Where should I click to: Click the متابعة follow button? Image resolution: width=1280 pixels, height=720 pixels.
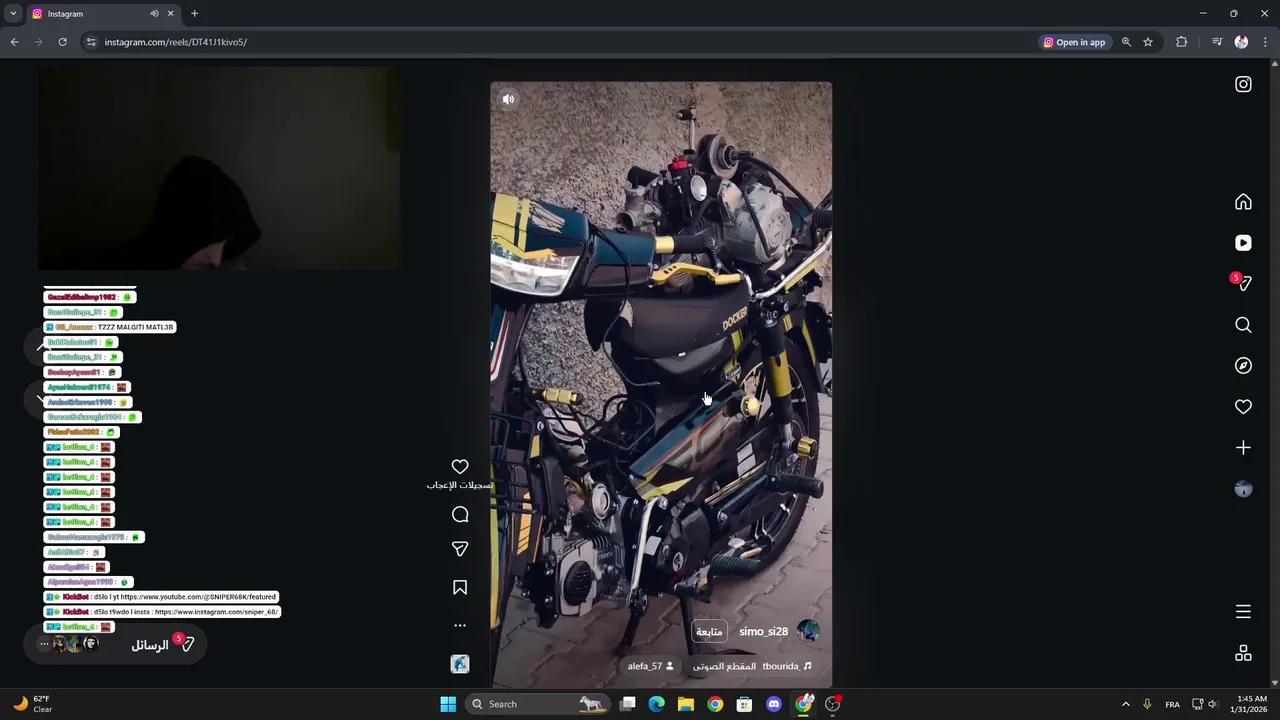click(709, 631)
